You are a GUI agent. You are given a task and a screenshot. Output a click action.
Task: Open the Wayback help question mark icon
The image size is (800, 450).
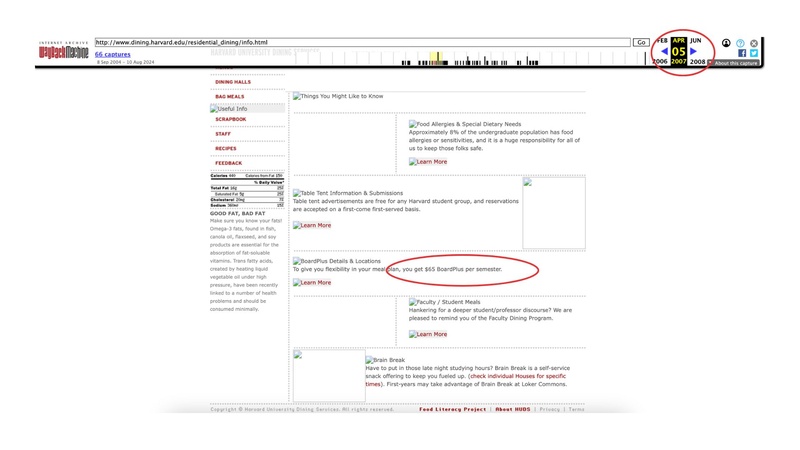740,43
